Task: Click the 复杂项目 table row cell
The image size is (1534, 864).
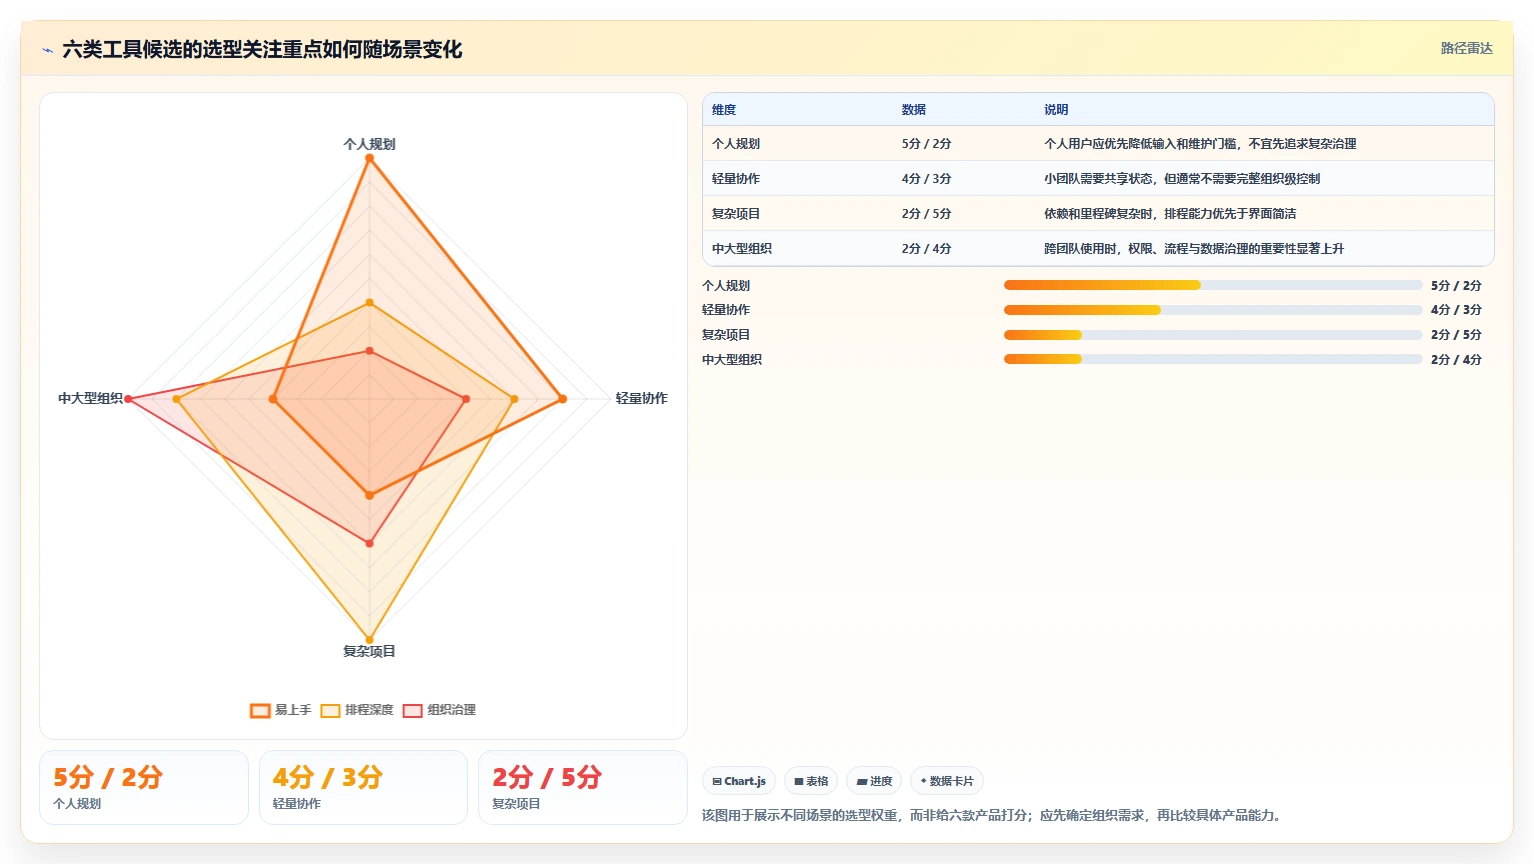Action: (x=736, y=214)
